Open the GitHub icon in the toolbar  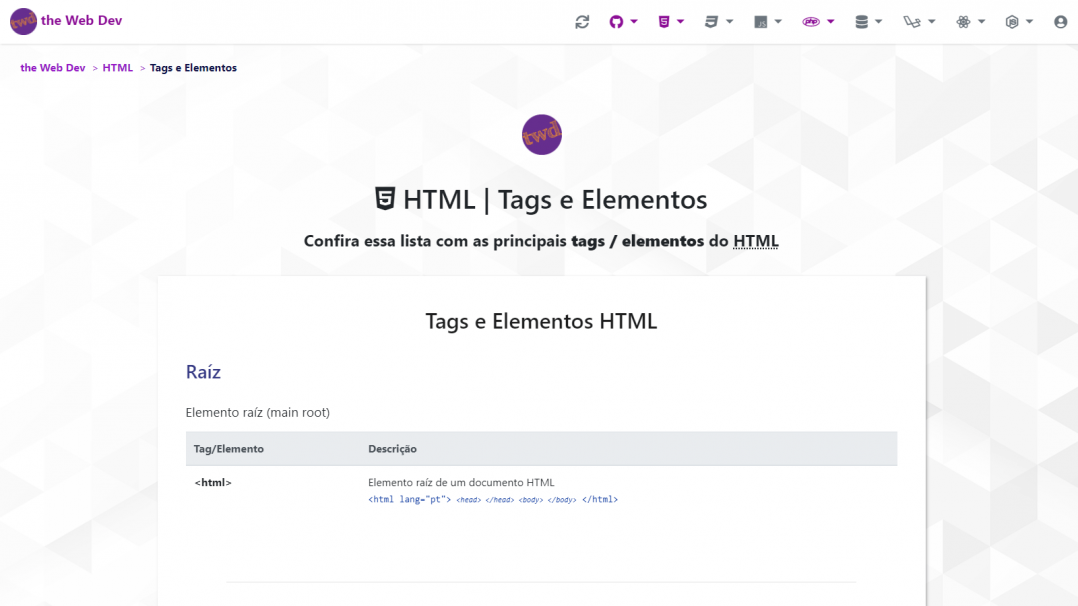pos(618,20)
